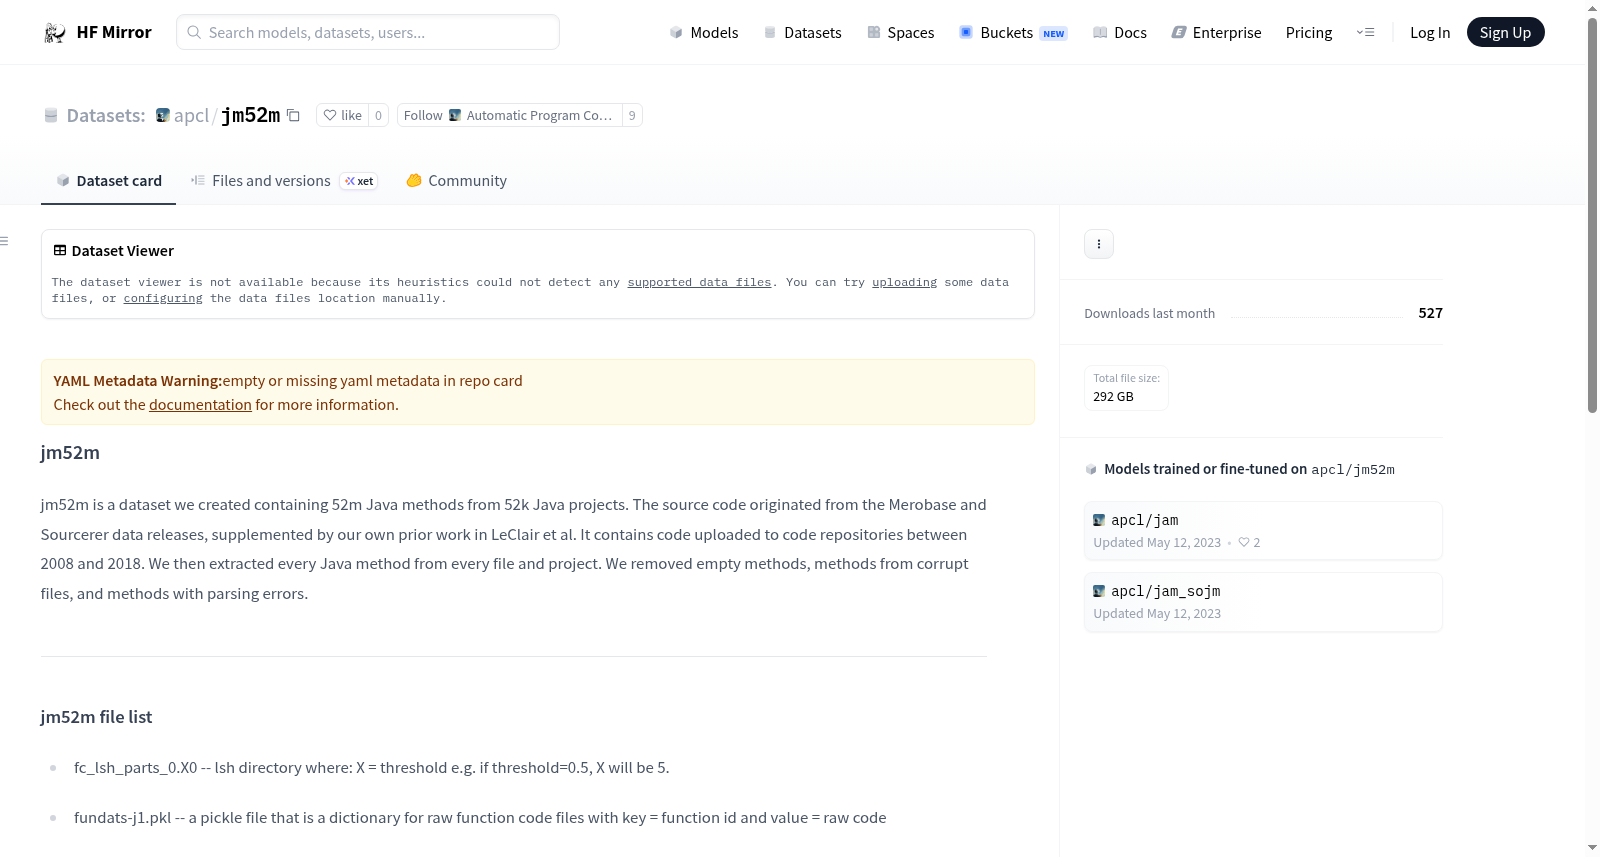Image resolution: width=1600 pixels, height=857 pixels.
Task: Click the Enterprise icon
Action: (x=1179, y=33)
